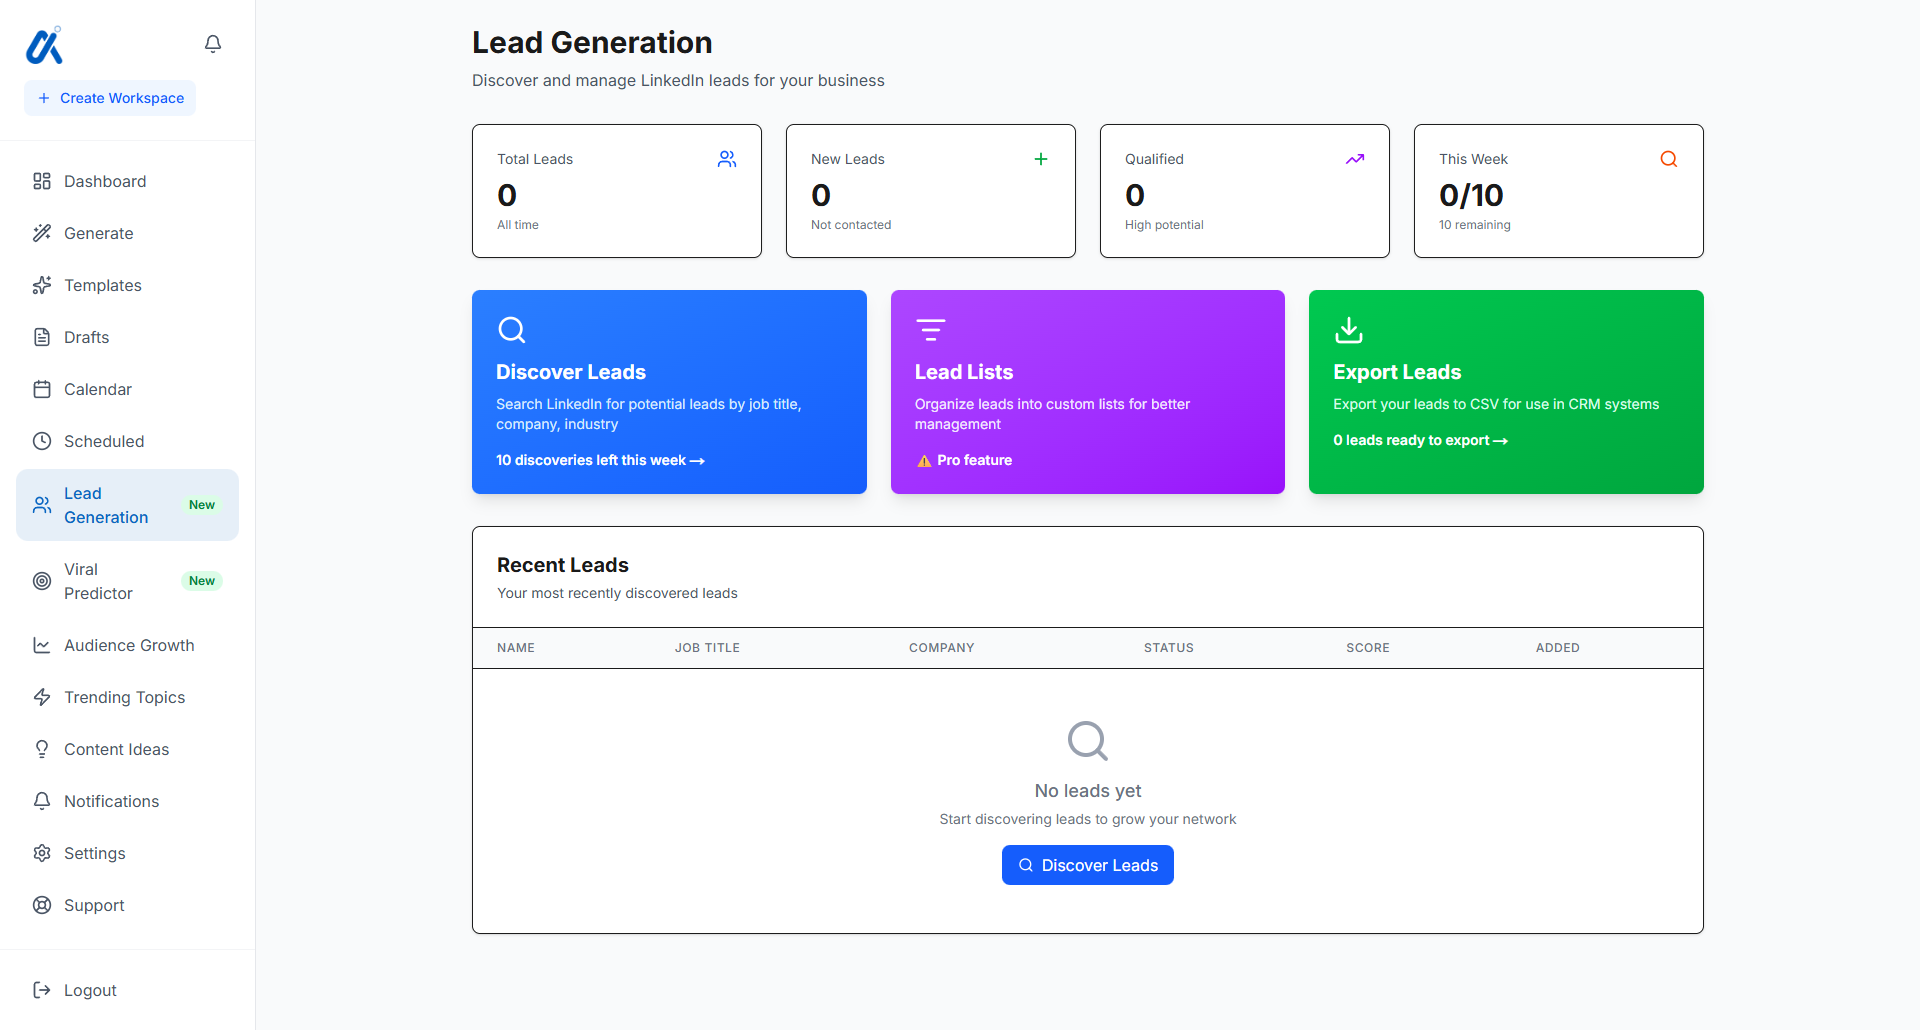This screenshot has height=1030, width=1920.
Task: Open Viral Predictor page
Action: point(127,581)
